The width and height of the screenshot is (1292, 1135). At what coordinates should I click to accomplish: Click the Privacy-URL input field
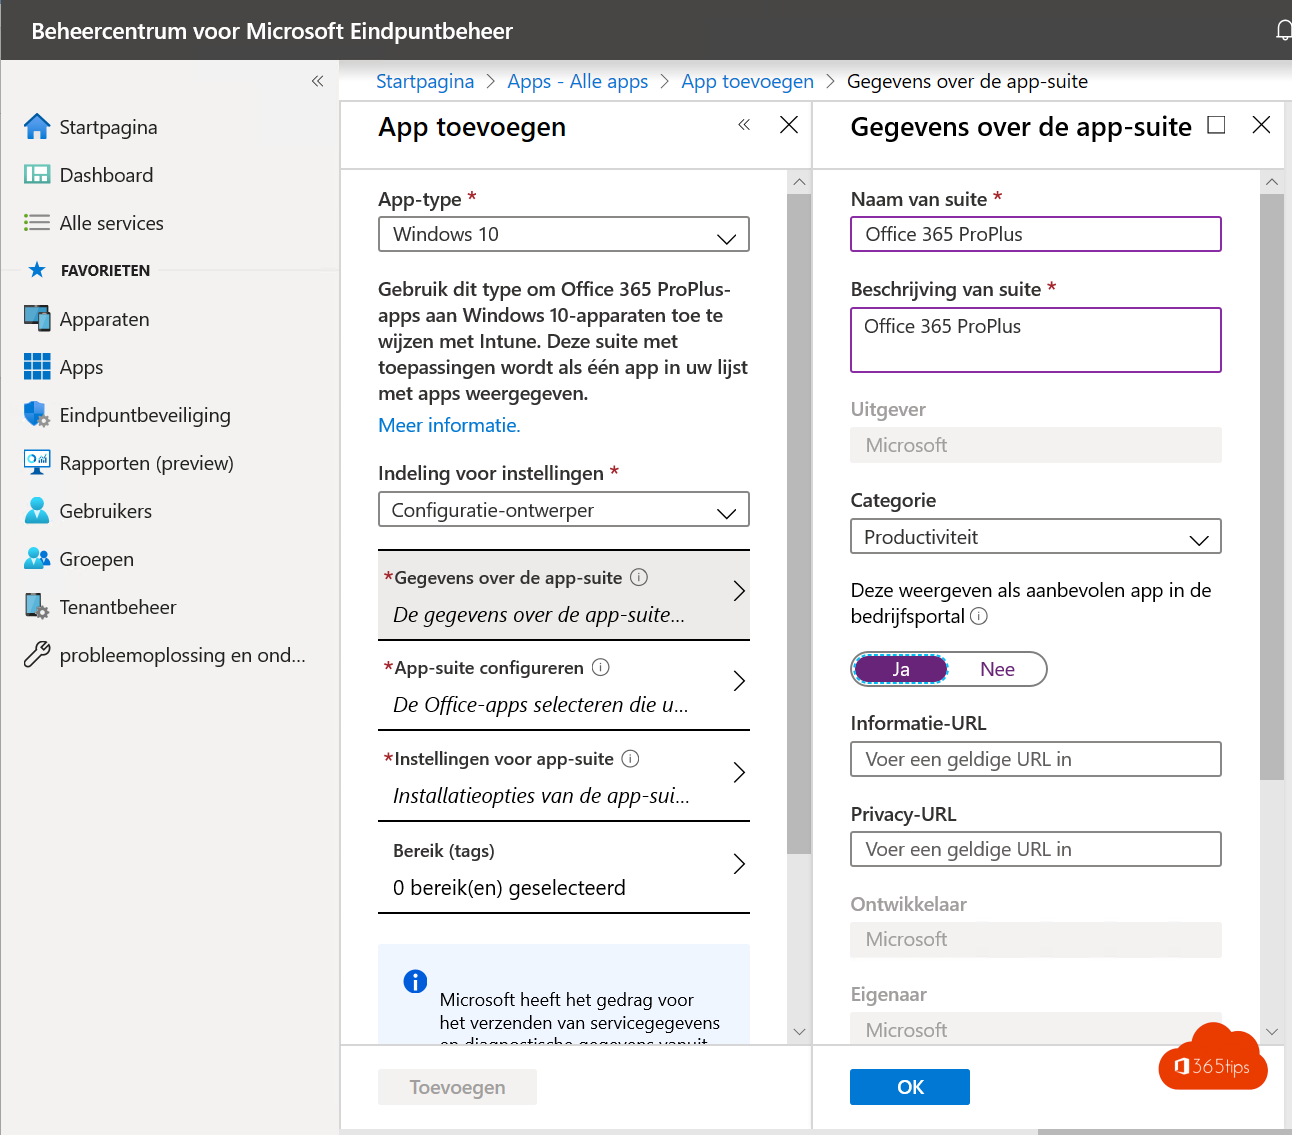(x=1036, y=849)
